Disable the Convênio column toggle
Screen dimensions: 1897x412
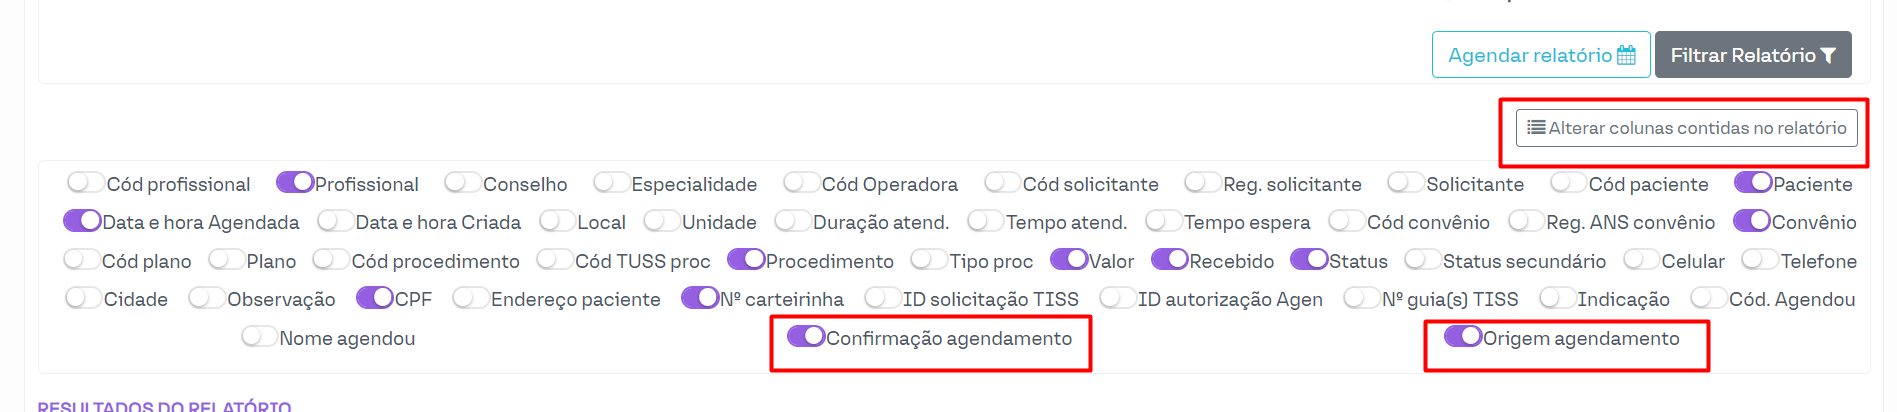(1752, 221)
